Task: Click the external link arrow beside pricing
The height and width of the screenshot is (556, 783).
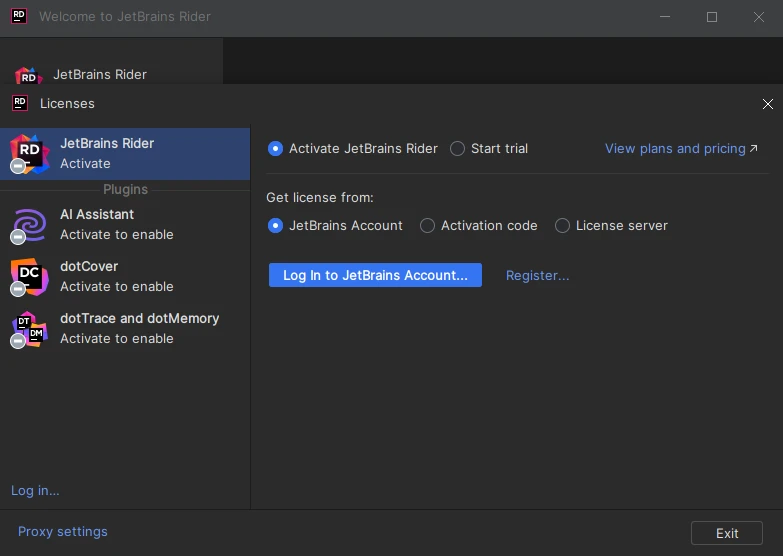Action: pos(754,149)
